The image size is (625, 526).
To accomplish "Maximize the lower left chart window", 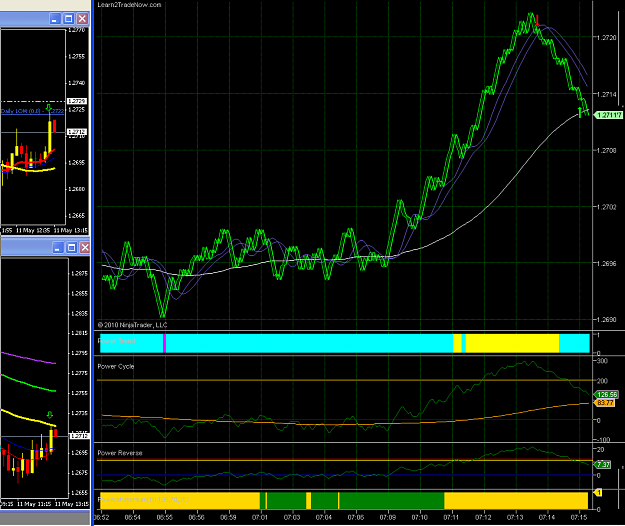I will point(71,247).
